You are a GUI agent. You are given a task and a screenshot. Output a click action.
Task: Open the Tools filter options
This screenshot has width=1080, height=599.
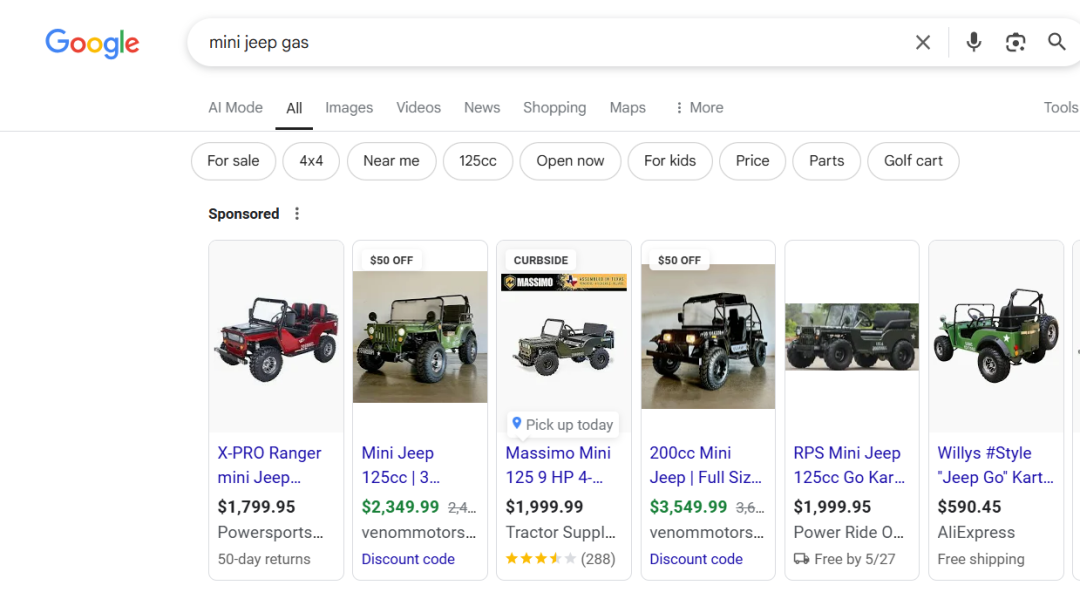tap(1060, 108)
